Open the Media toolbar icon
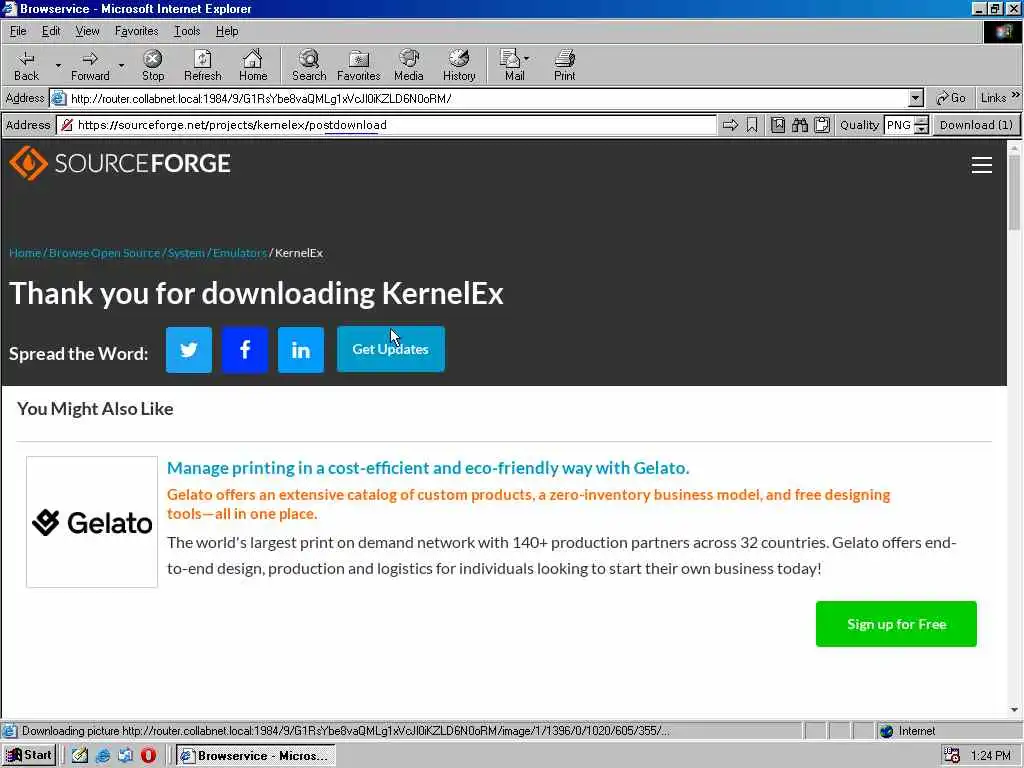 [x=409, y=65]
